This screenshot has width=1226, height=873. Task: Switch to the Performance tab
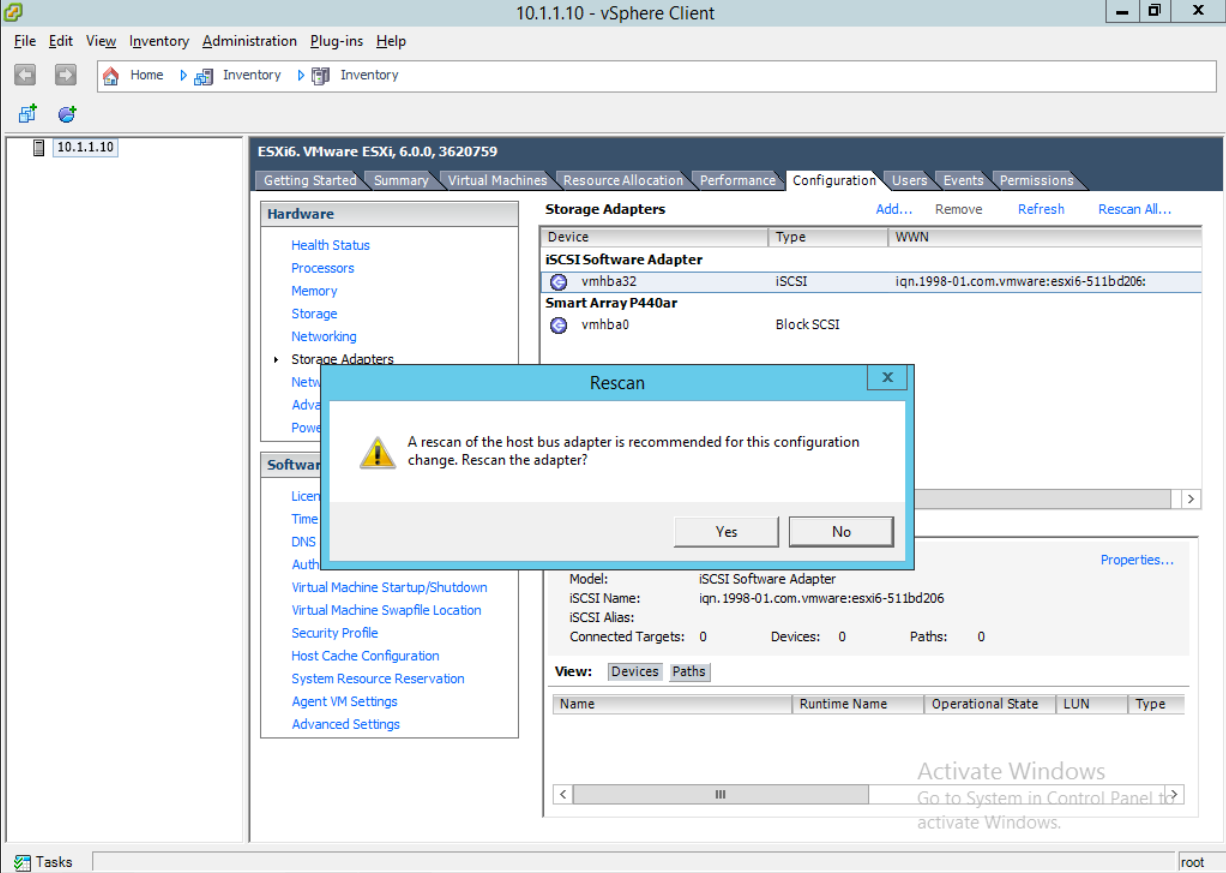coord(737,180)
